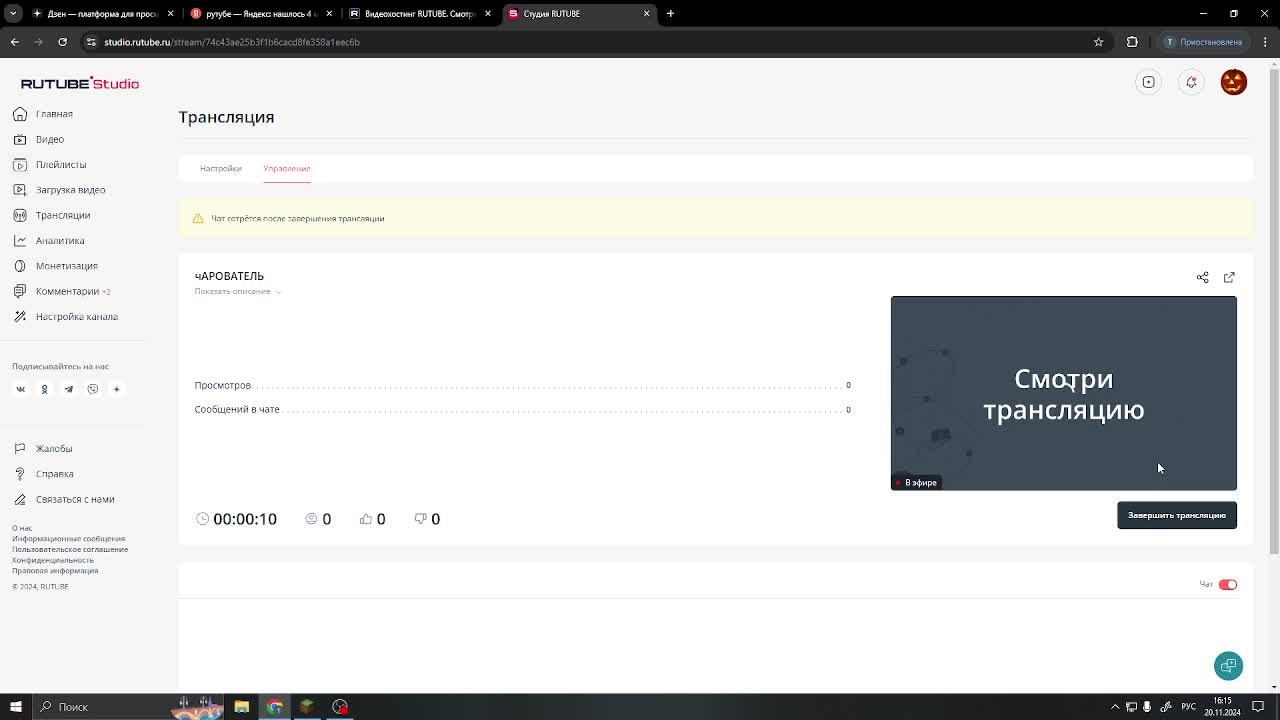Click the Приостановлена profile chip

pos(1205,42)
